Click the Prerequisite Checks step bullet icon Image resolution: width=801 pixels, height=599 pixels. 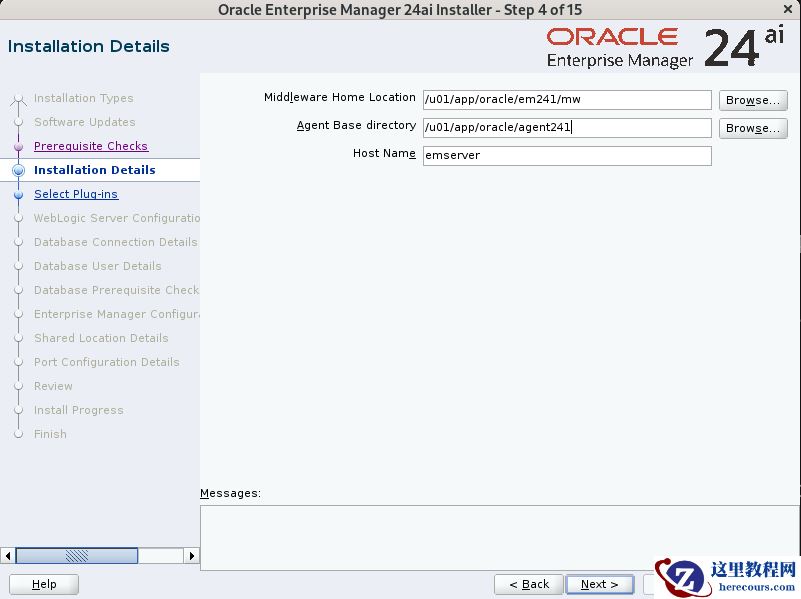pyautogui.click(x=18, y=147)
